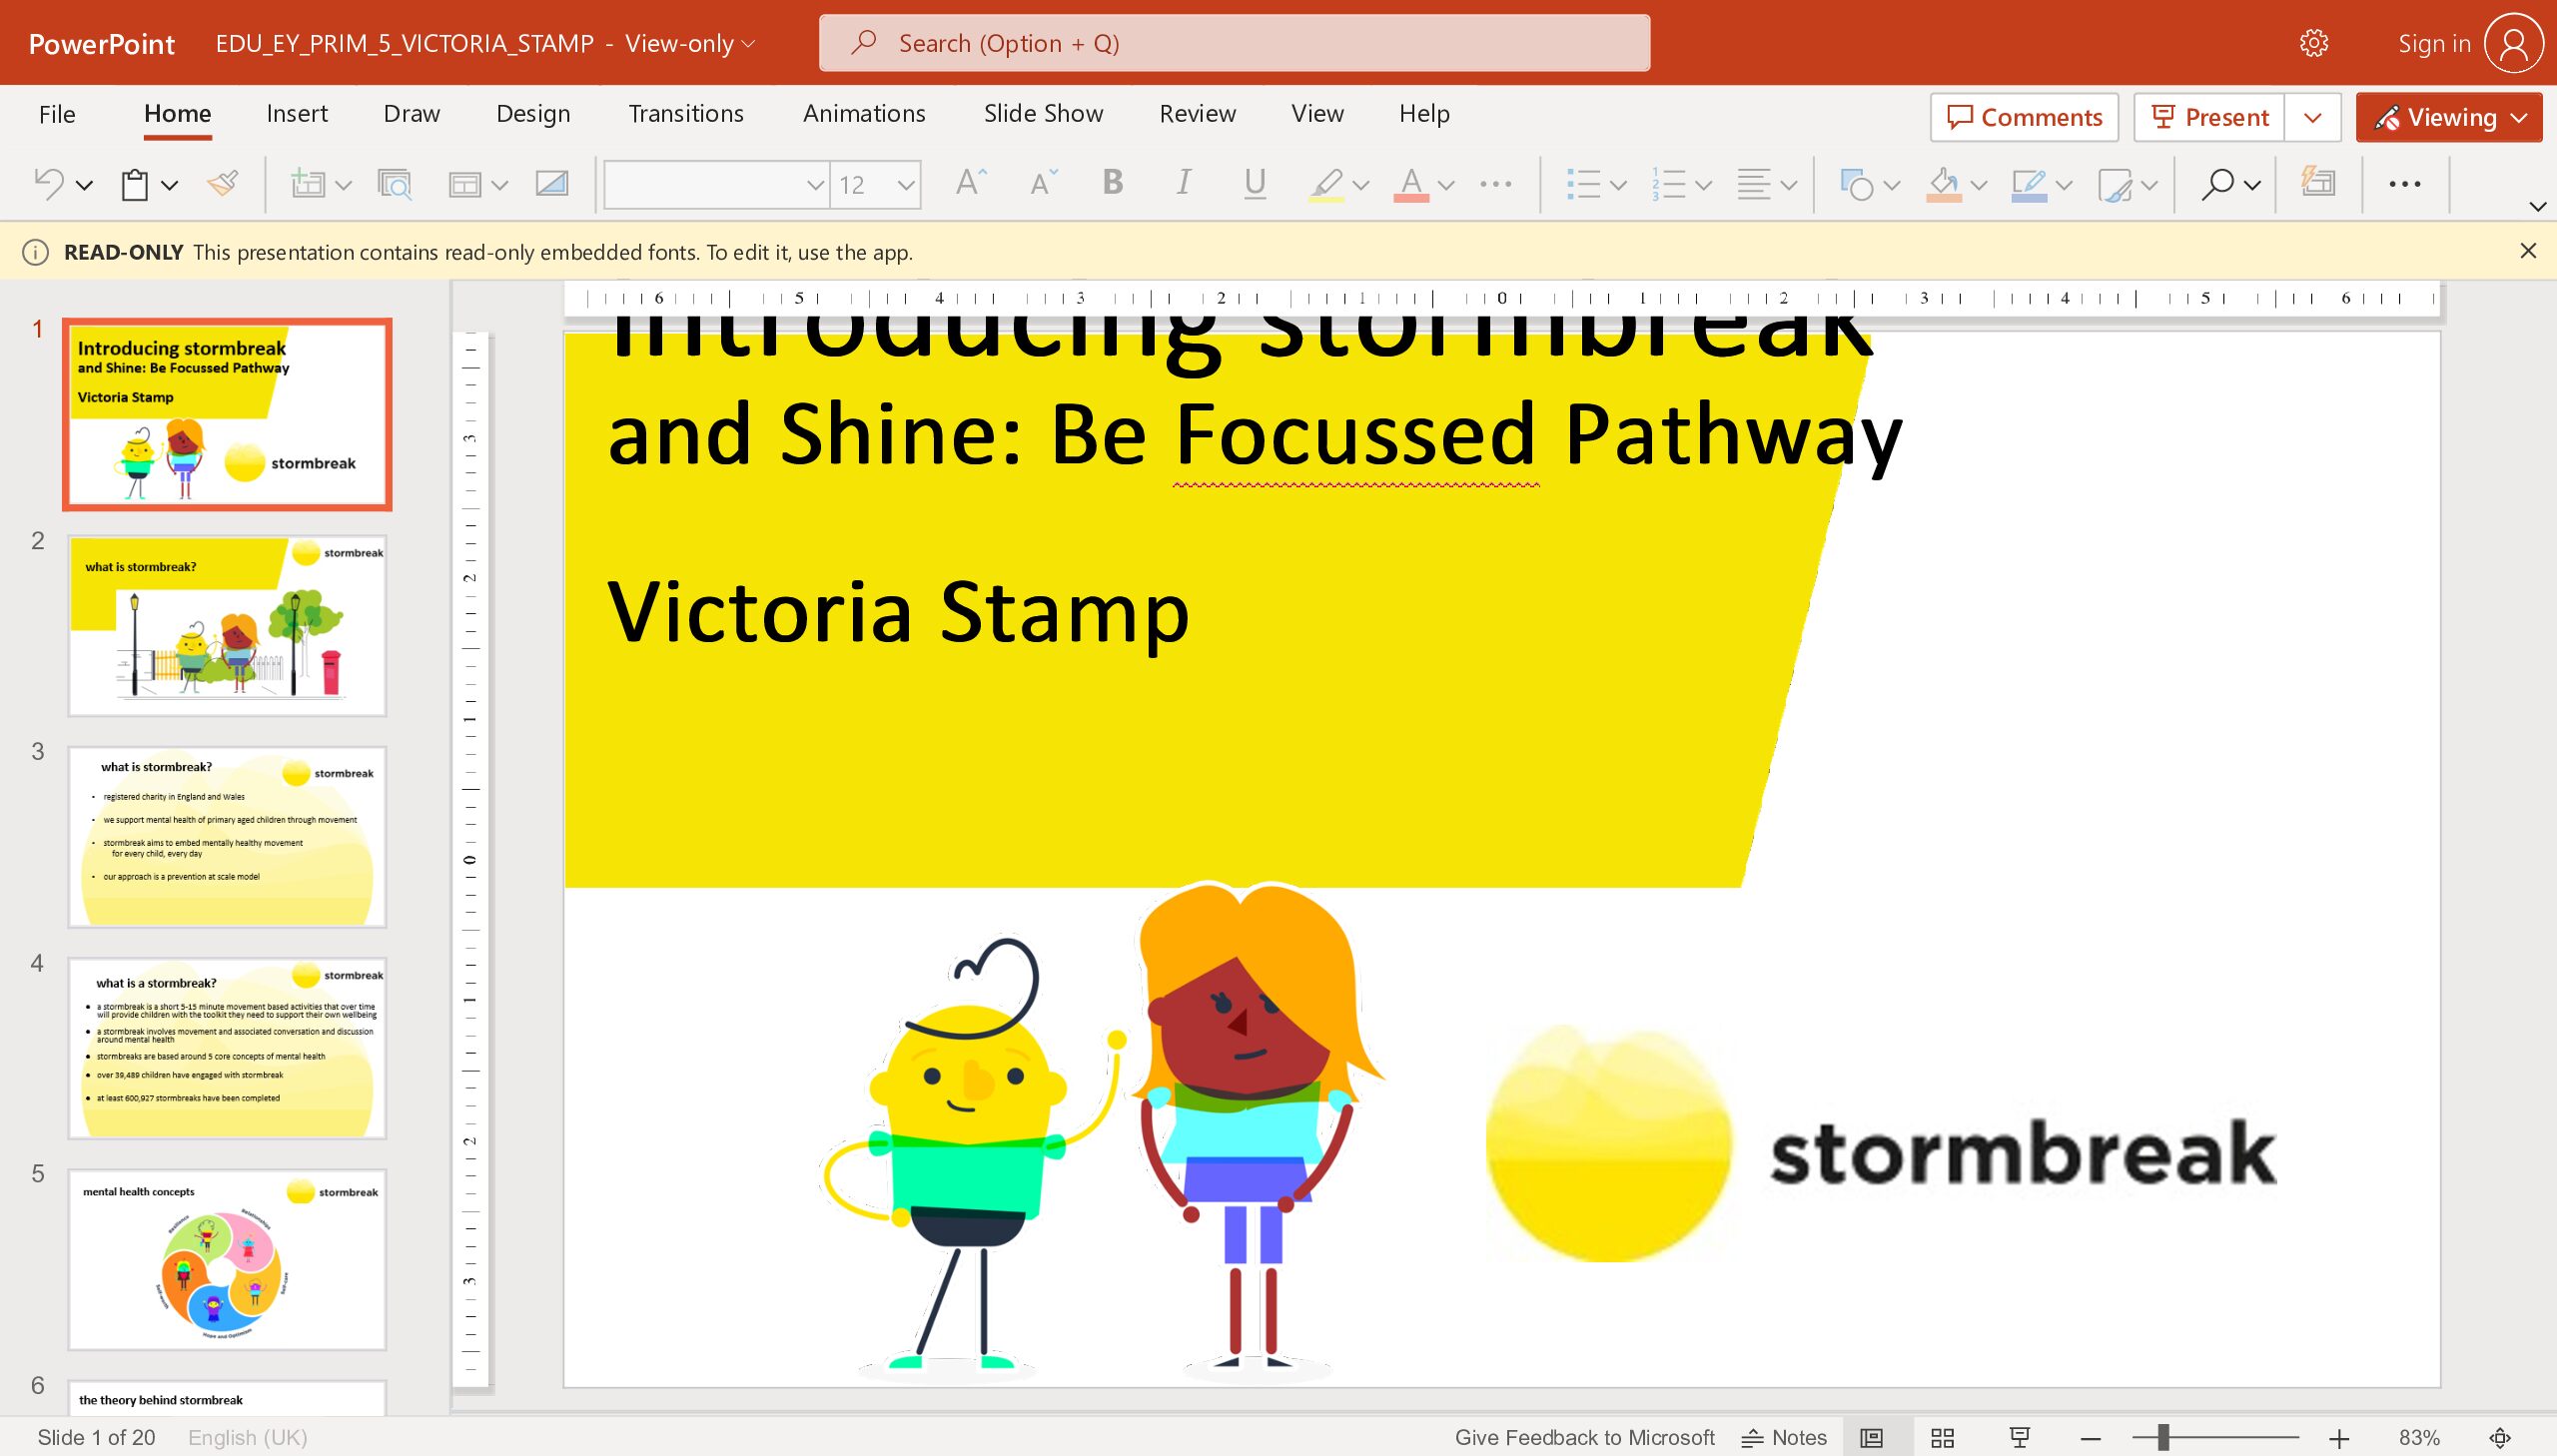The image size is (2557, 1456).
Task: Click the Shape Outline pen icon
Action: pos(2028,184)
